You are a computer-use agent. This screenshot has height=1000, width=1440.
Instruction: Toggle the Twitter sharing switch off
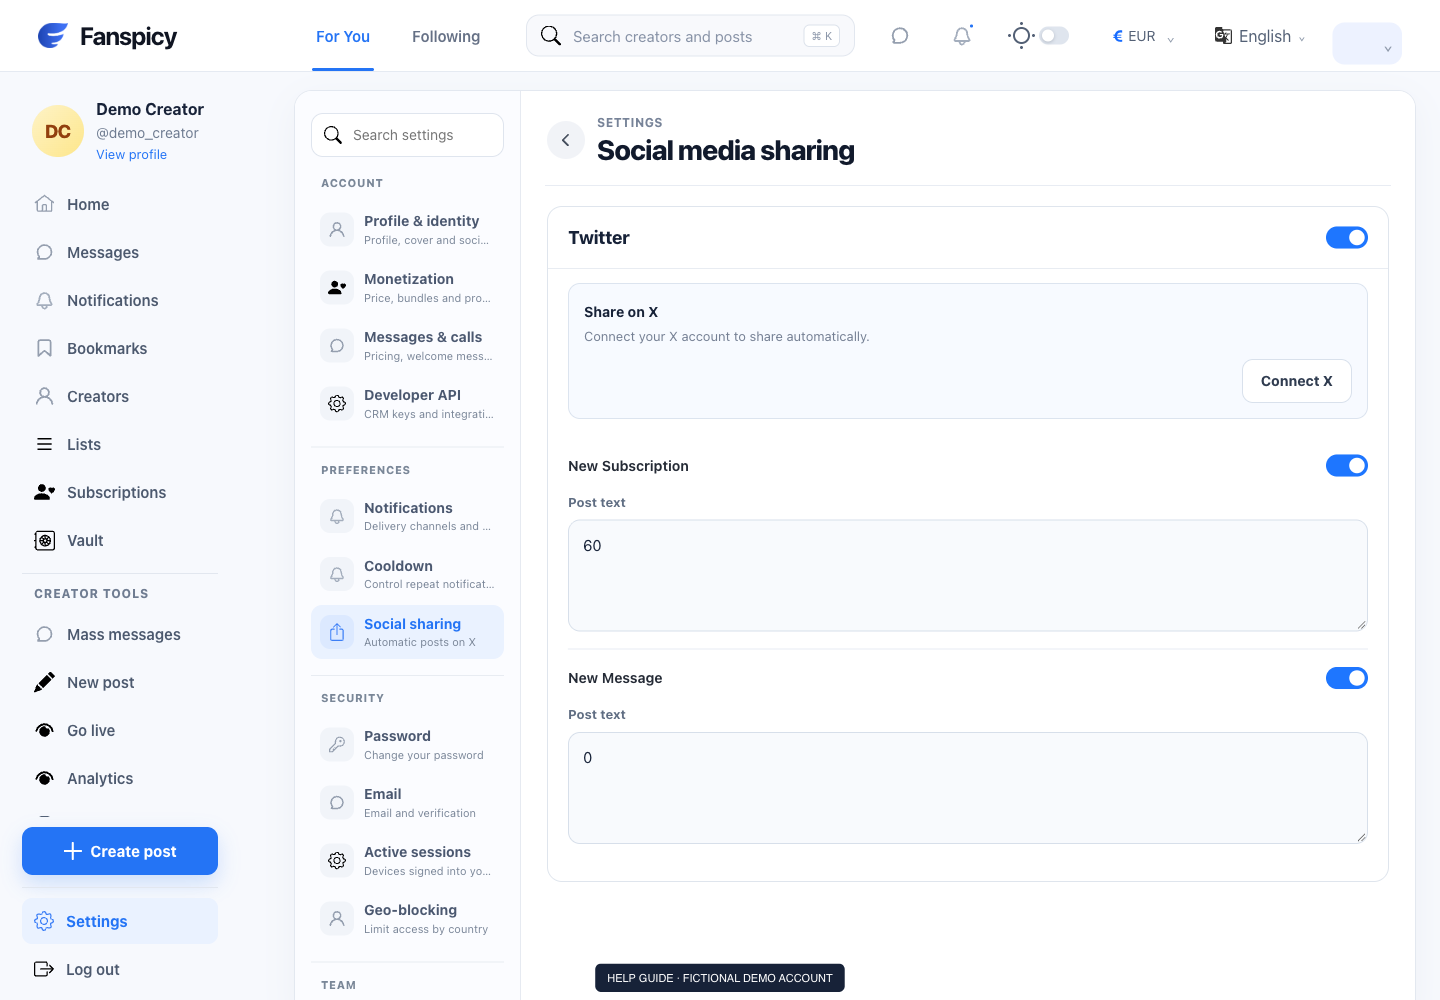1347,237
